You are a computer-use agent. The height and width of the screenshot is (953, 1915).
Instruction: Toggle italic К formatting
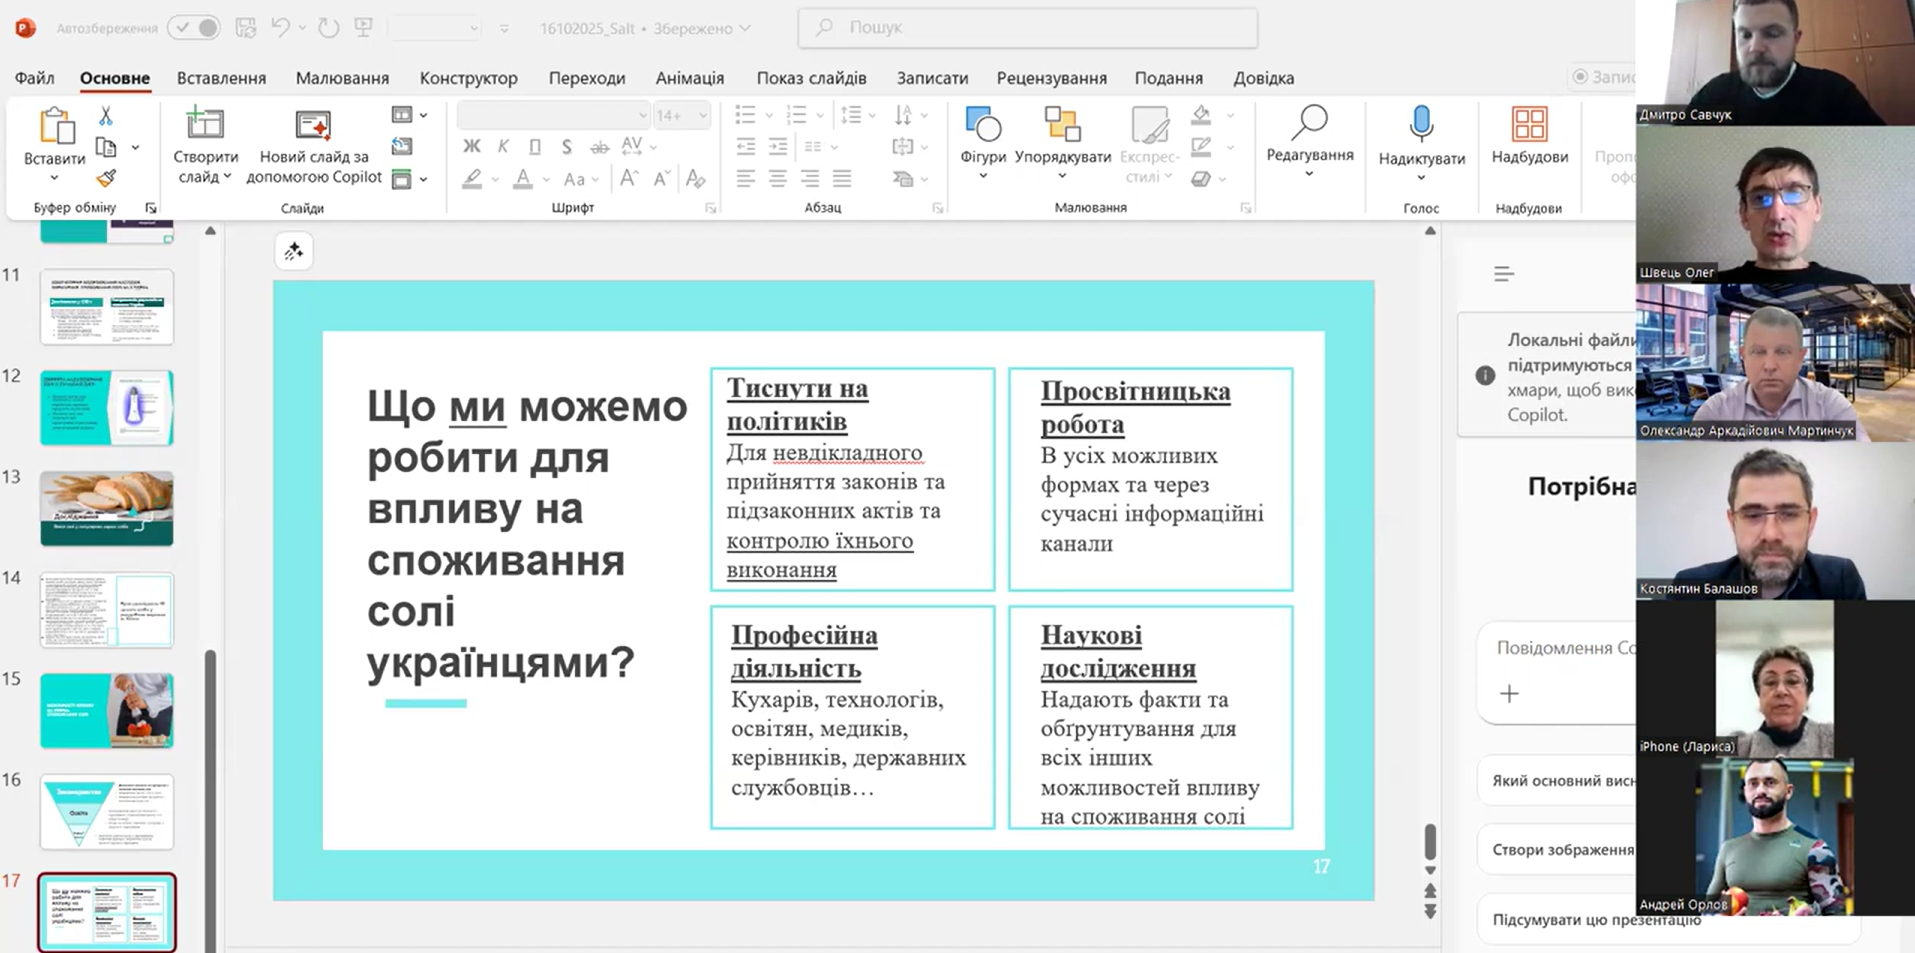point(503,147)
